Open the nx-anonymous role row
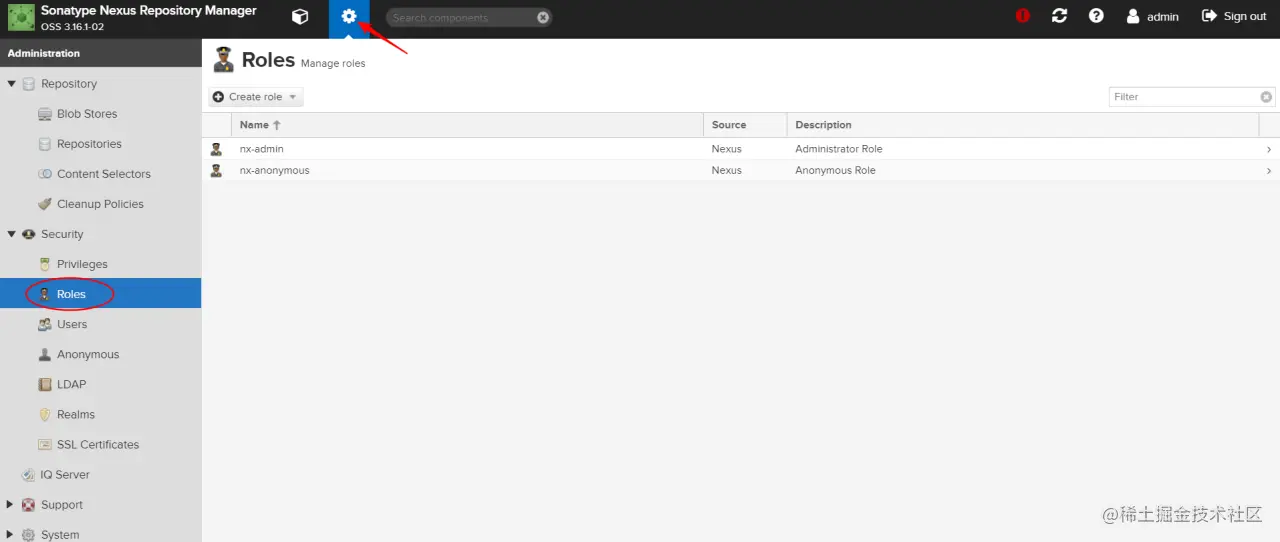This screenshot has width=1280, height=542. (x=740, y=171)
